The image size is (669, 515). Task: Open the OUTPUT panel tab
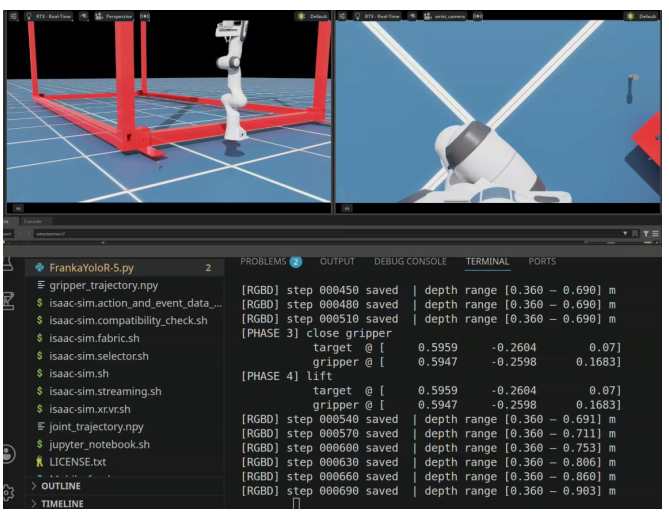coord(337,262)
